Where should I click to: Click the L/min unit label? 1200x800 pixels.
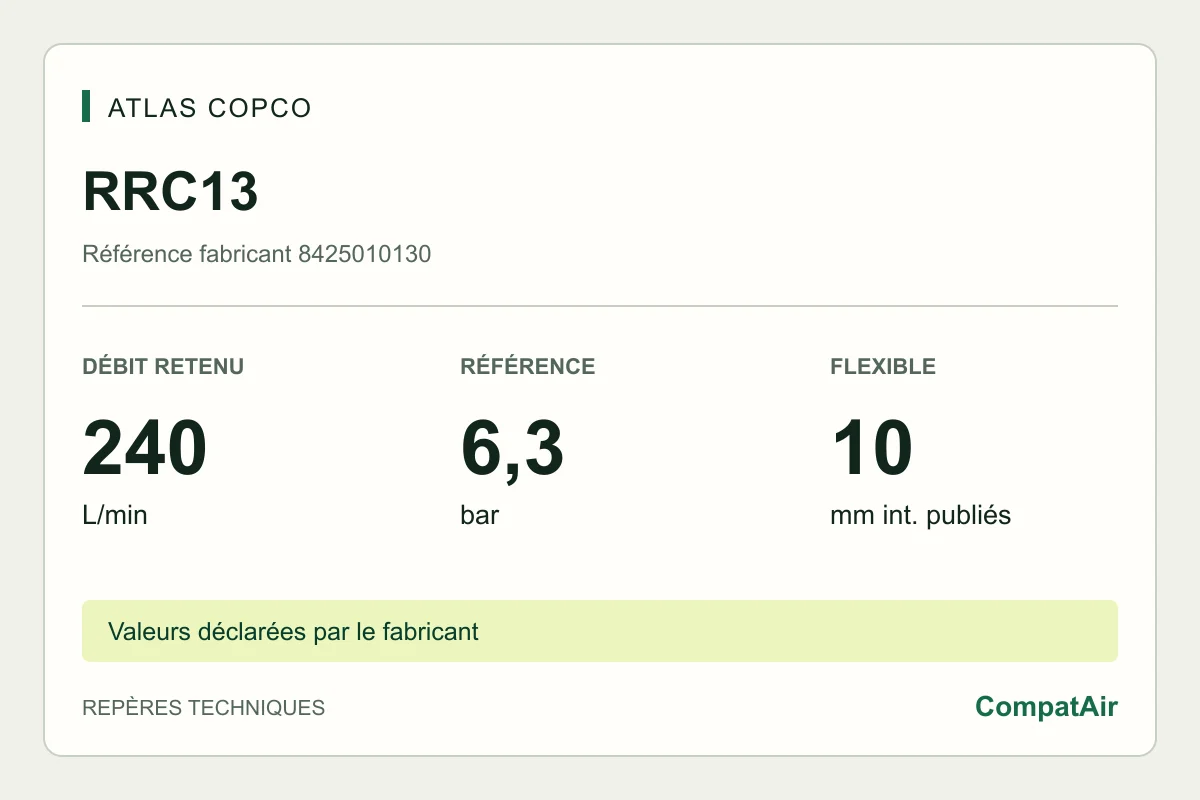pos(115,516)
